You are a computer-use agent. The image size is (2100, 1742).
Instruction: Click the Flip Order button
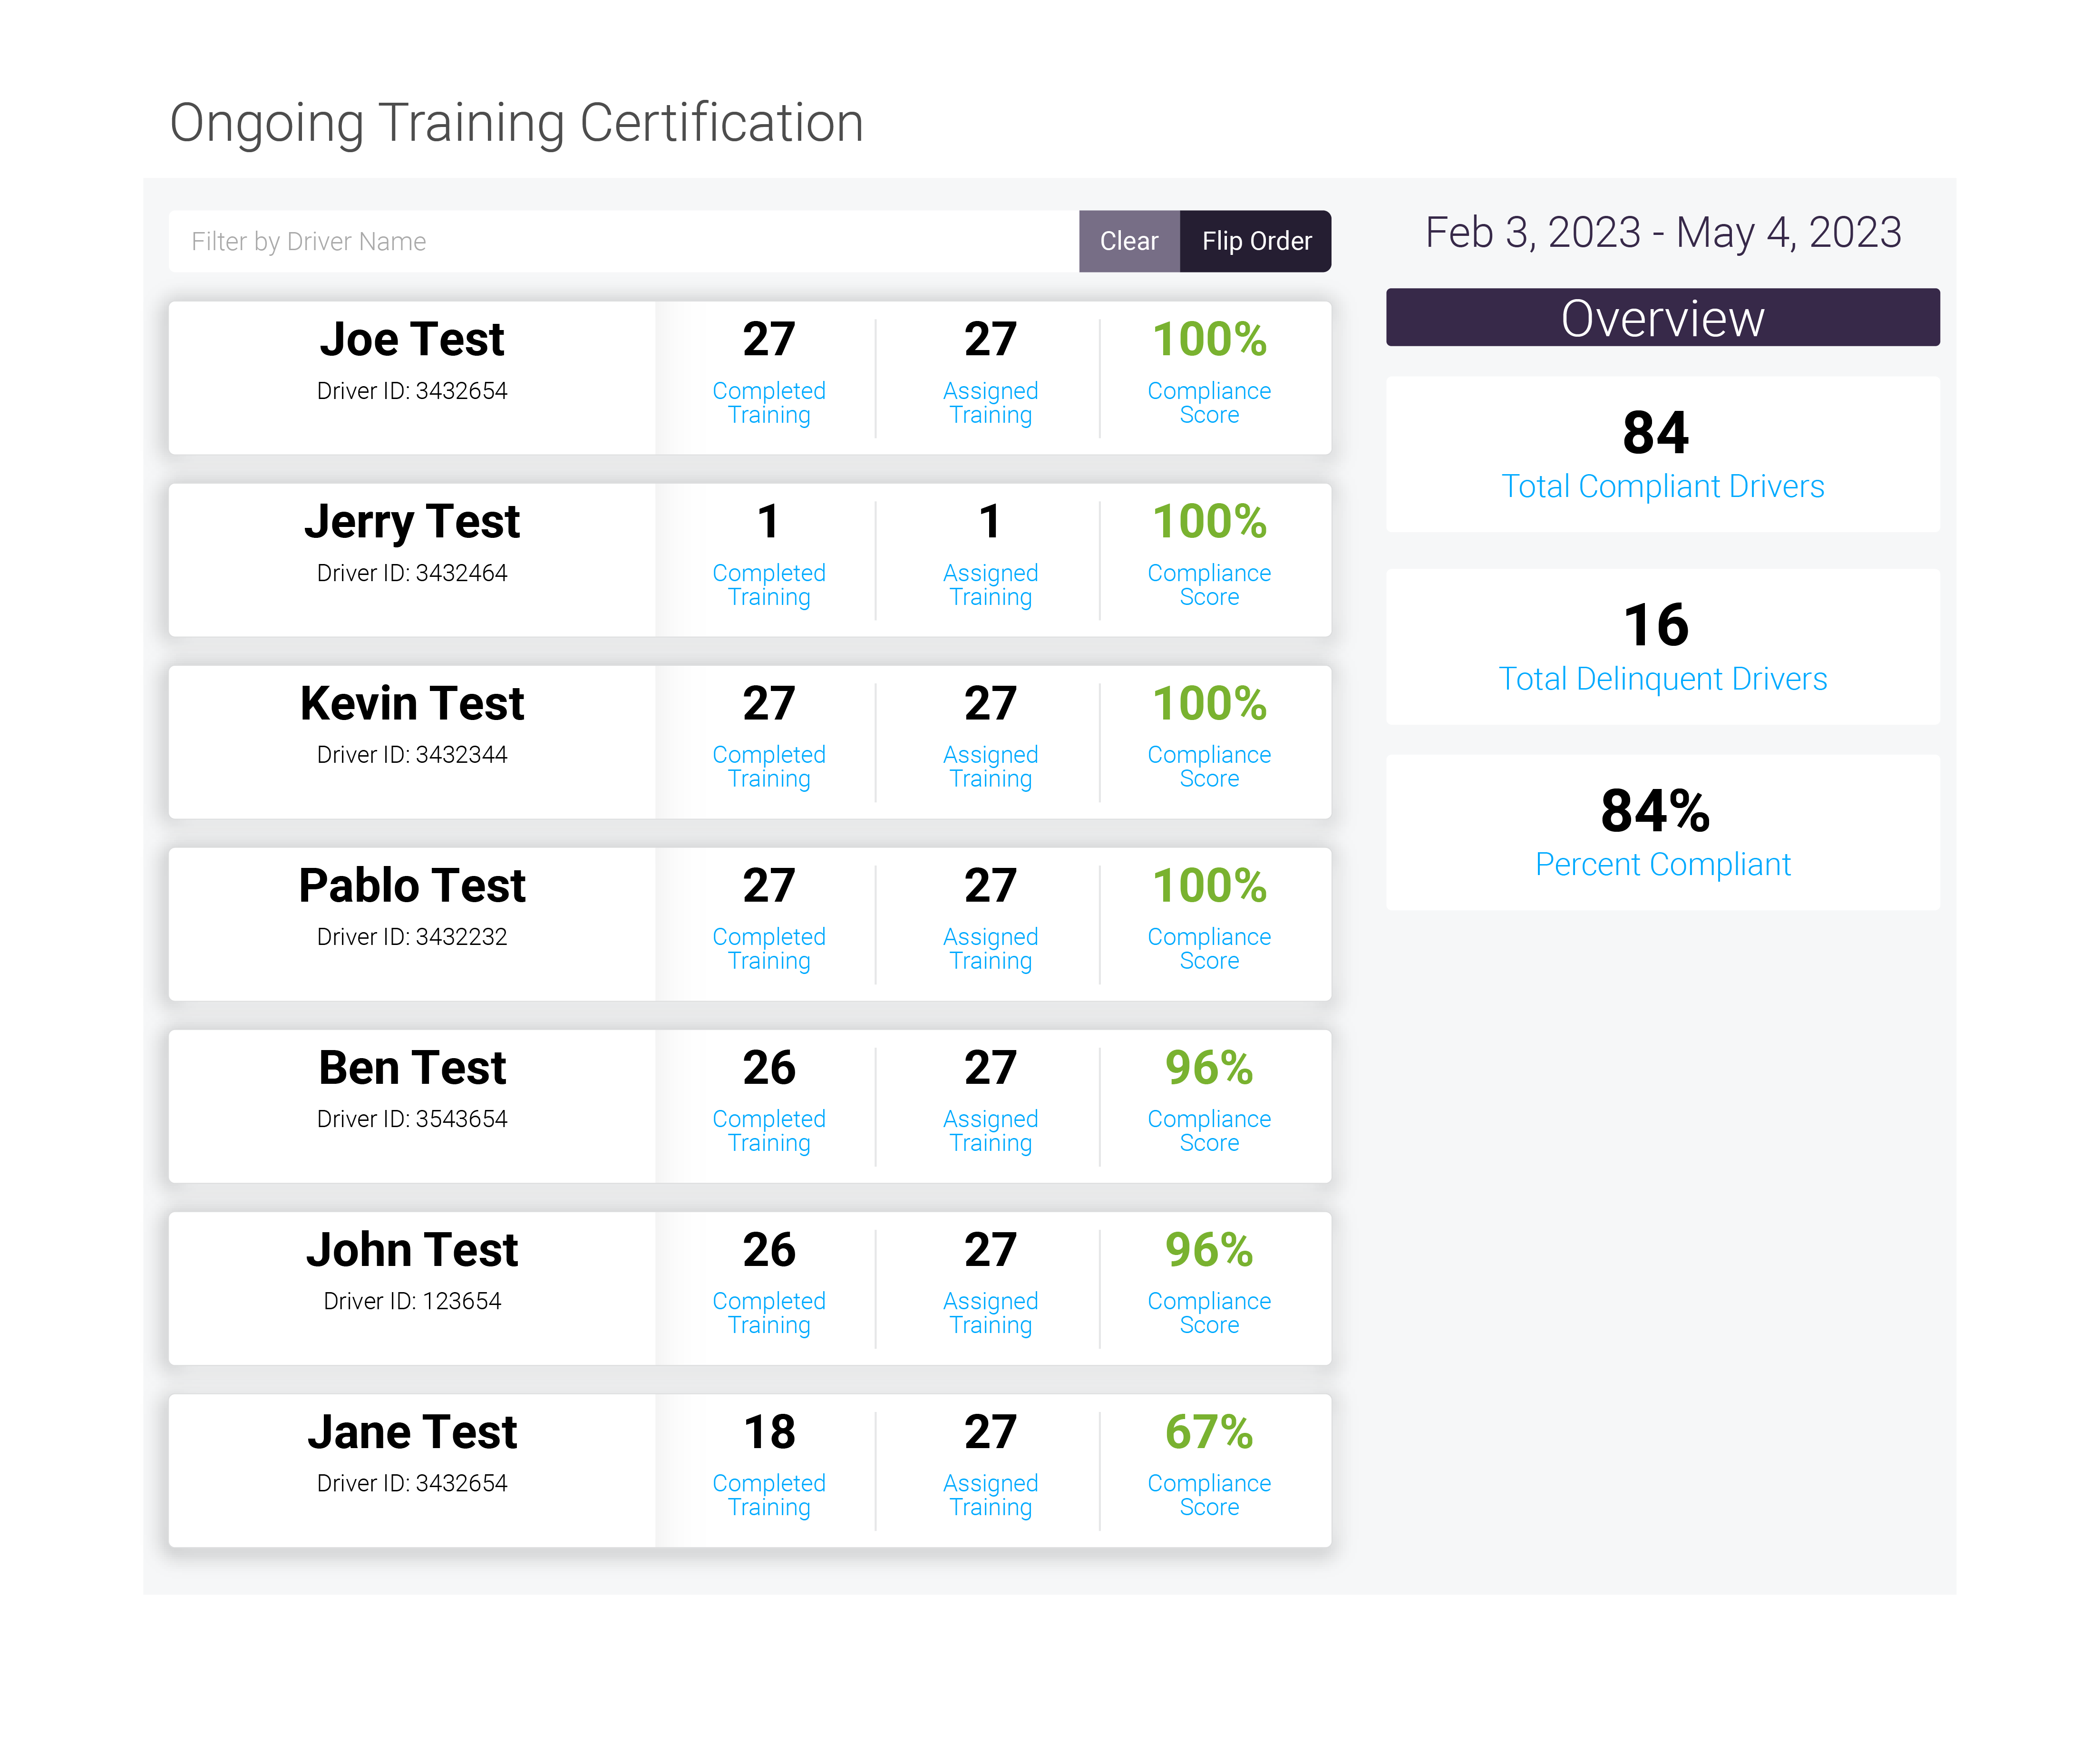[1256, 241]
